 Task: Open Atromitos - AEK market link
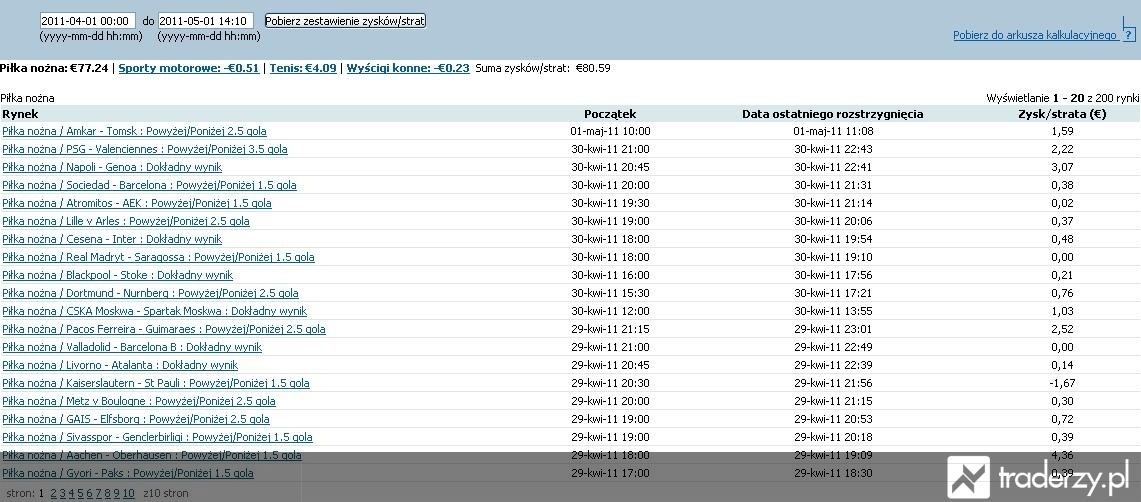click(137, 203)
